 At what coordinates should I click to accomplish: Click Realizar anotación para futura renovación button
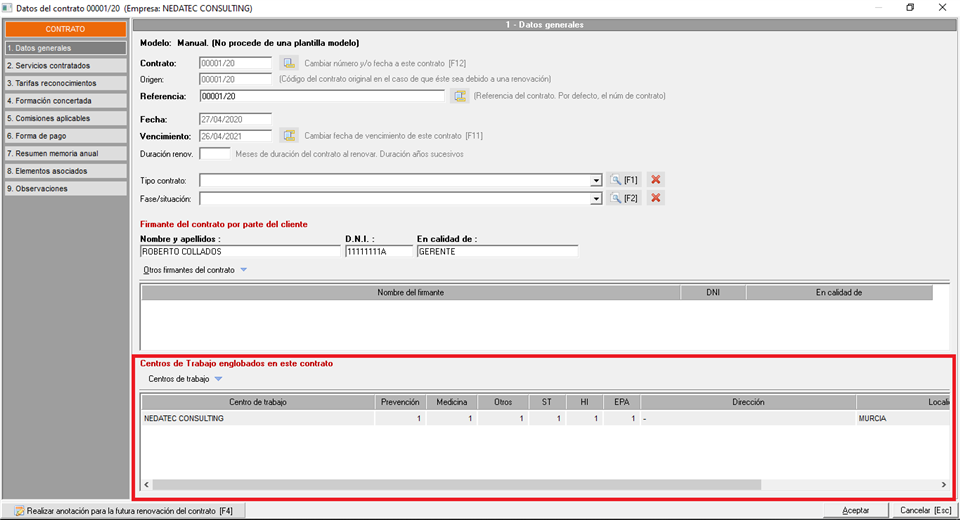pyautogui.click(x=124, y=511)
